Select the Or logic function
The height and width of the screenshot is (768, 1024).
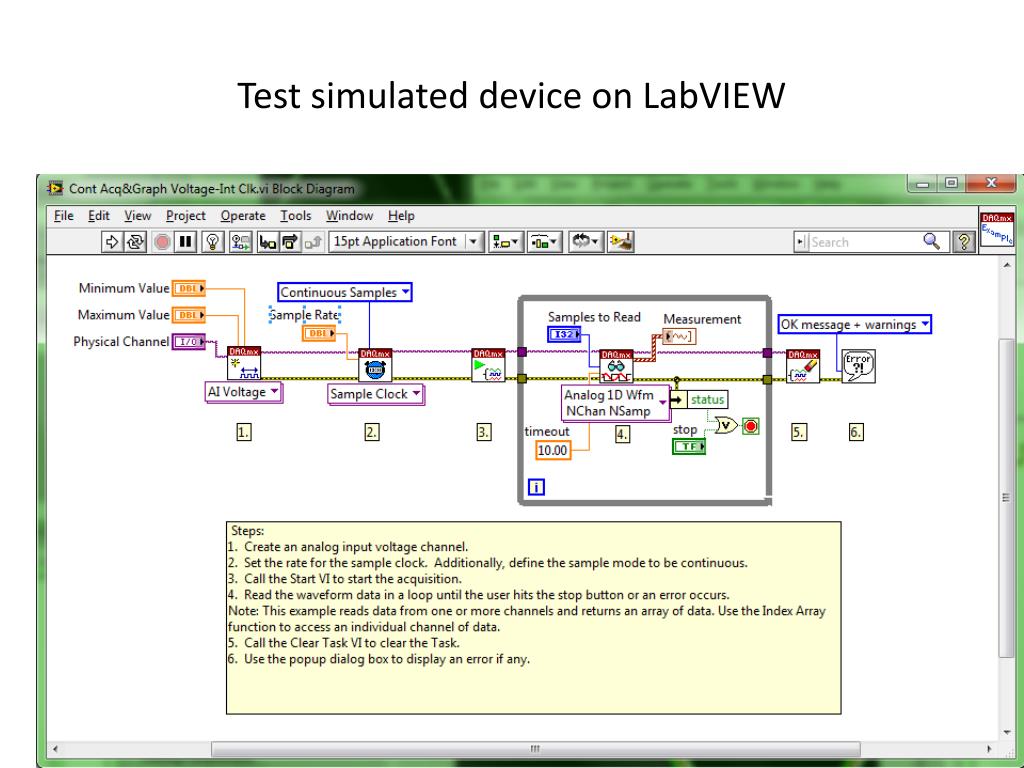click(x=726, y=426)
